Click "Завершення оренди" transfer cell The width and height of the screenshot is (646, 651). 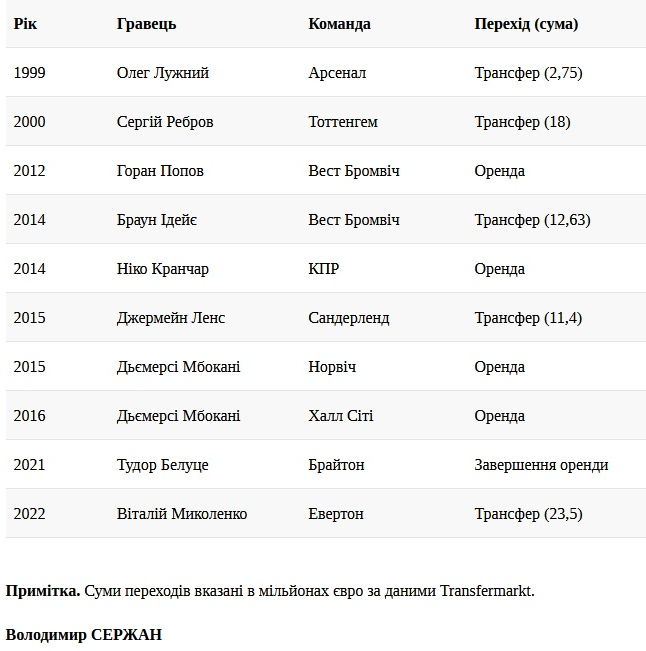[x=541, y=465]
